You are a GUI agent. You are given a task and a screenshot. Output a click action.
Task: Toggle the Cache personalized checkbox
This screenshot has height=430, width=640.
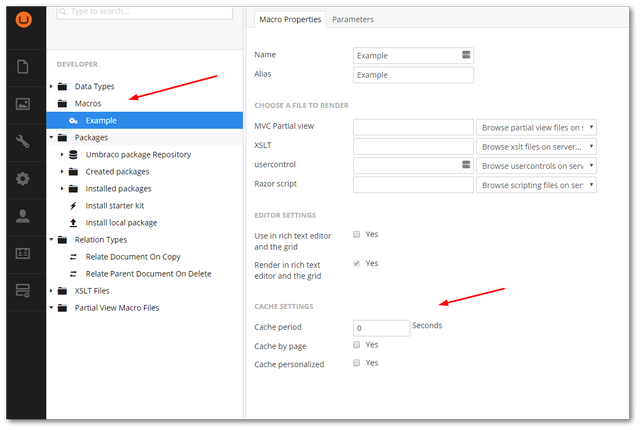356,363
